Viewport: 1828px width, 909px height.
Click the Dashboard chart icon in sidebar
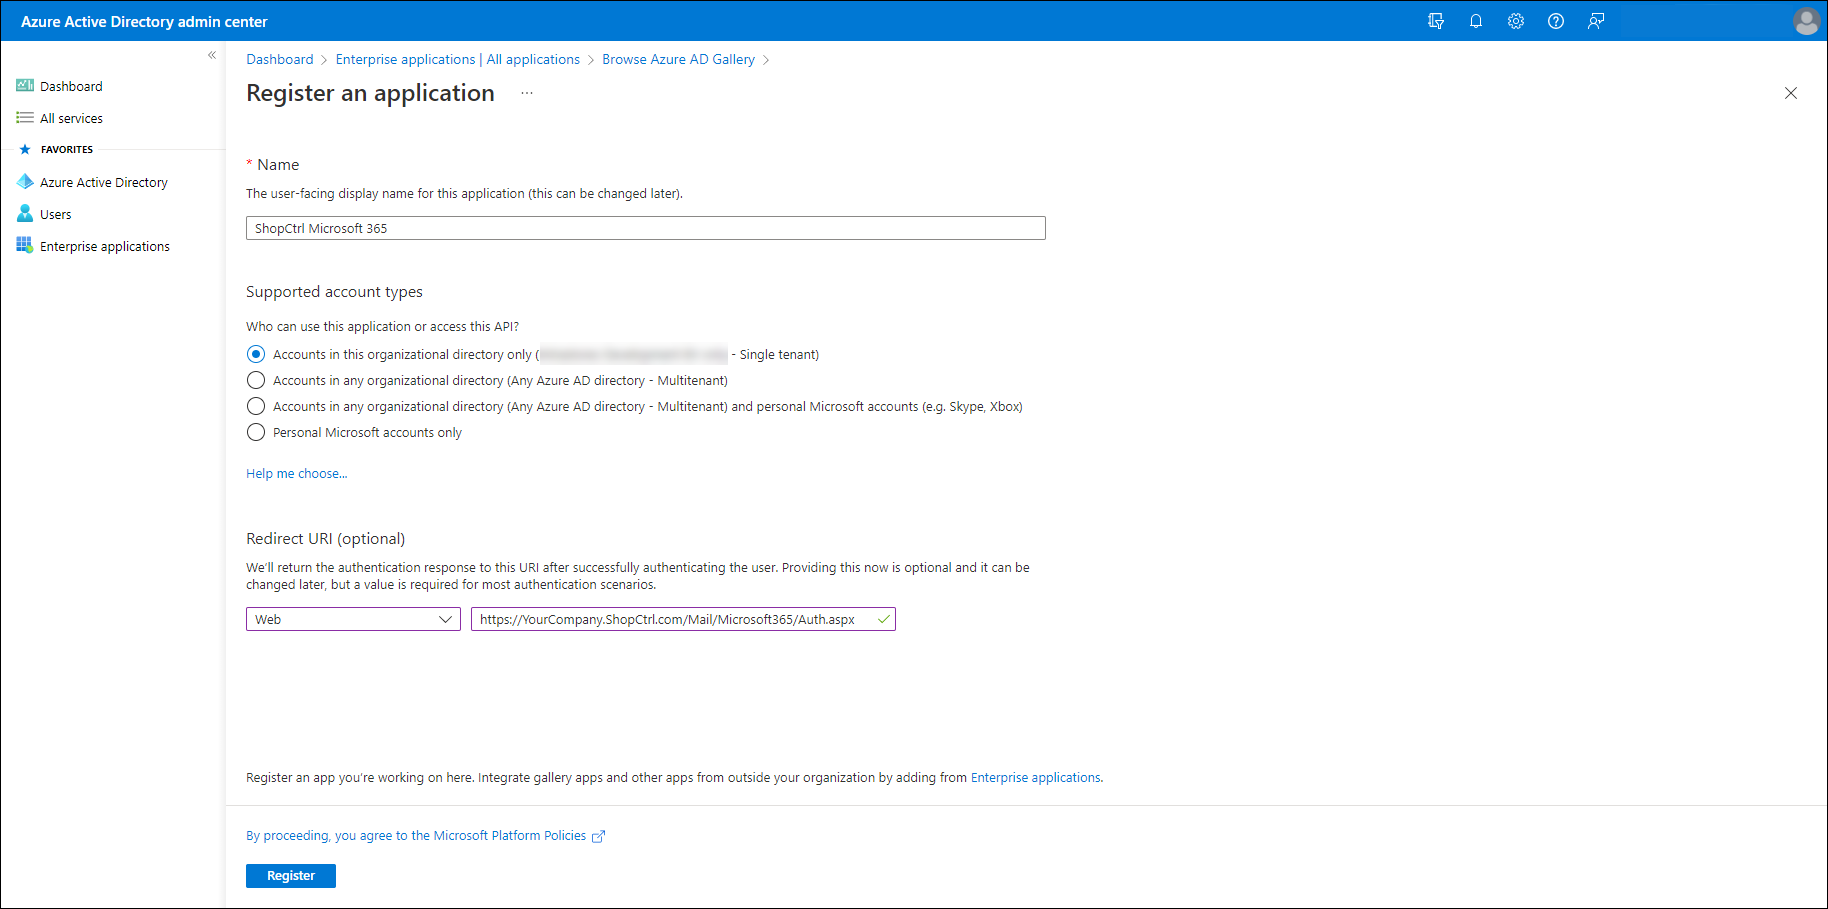25,86
